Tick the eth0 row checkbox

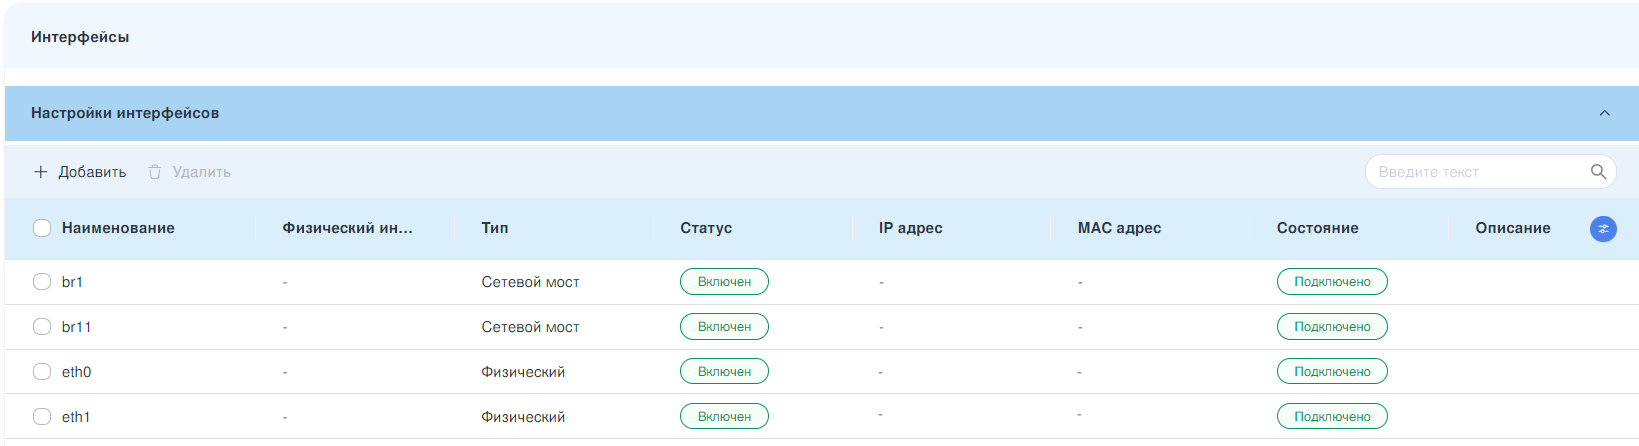[x=42, y=372]
